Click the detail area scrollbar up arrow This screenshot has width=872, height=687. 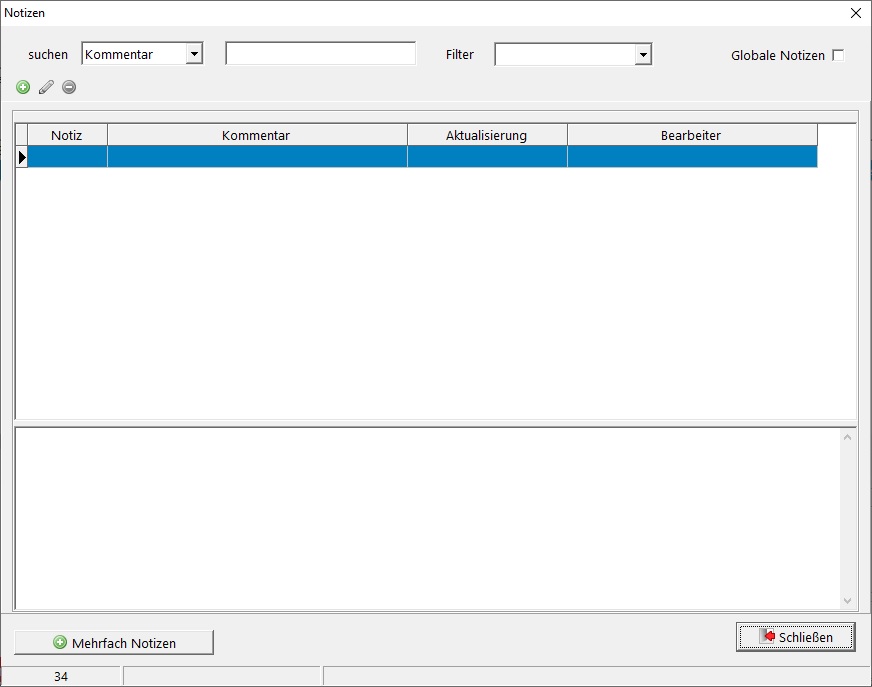(x=848, y=437)
